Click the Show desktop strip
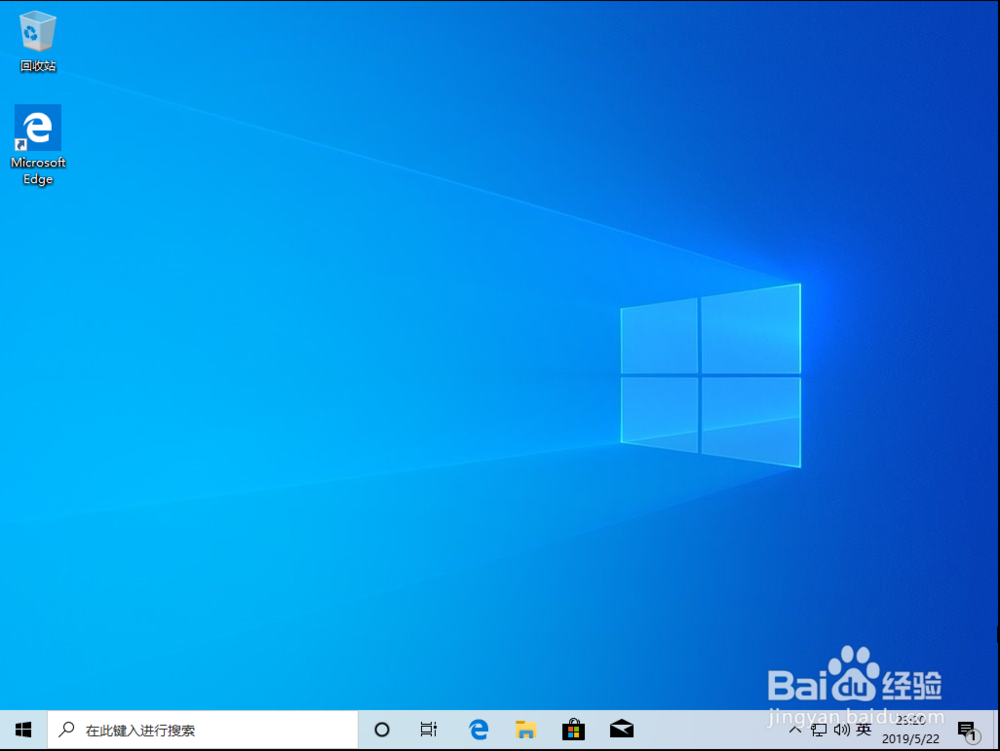The height and width of the screenshot is (751, 1000). (x=996, y=730)
